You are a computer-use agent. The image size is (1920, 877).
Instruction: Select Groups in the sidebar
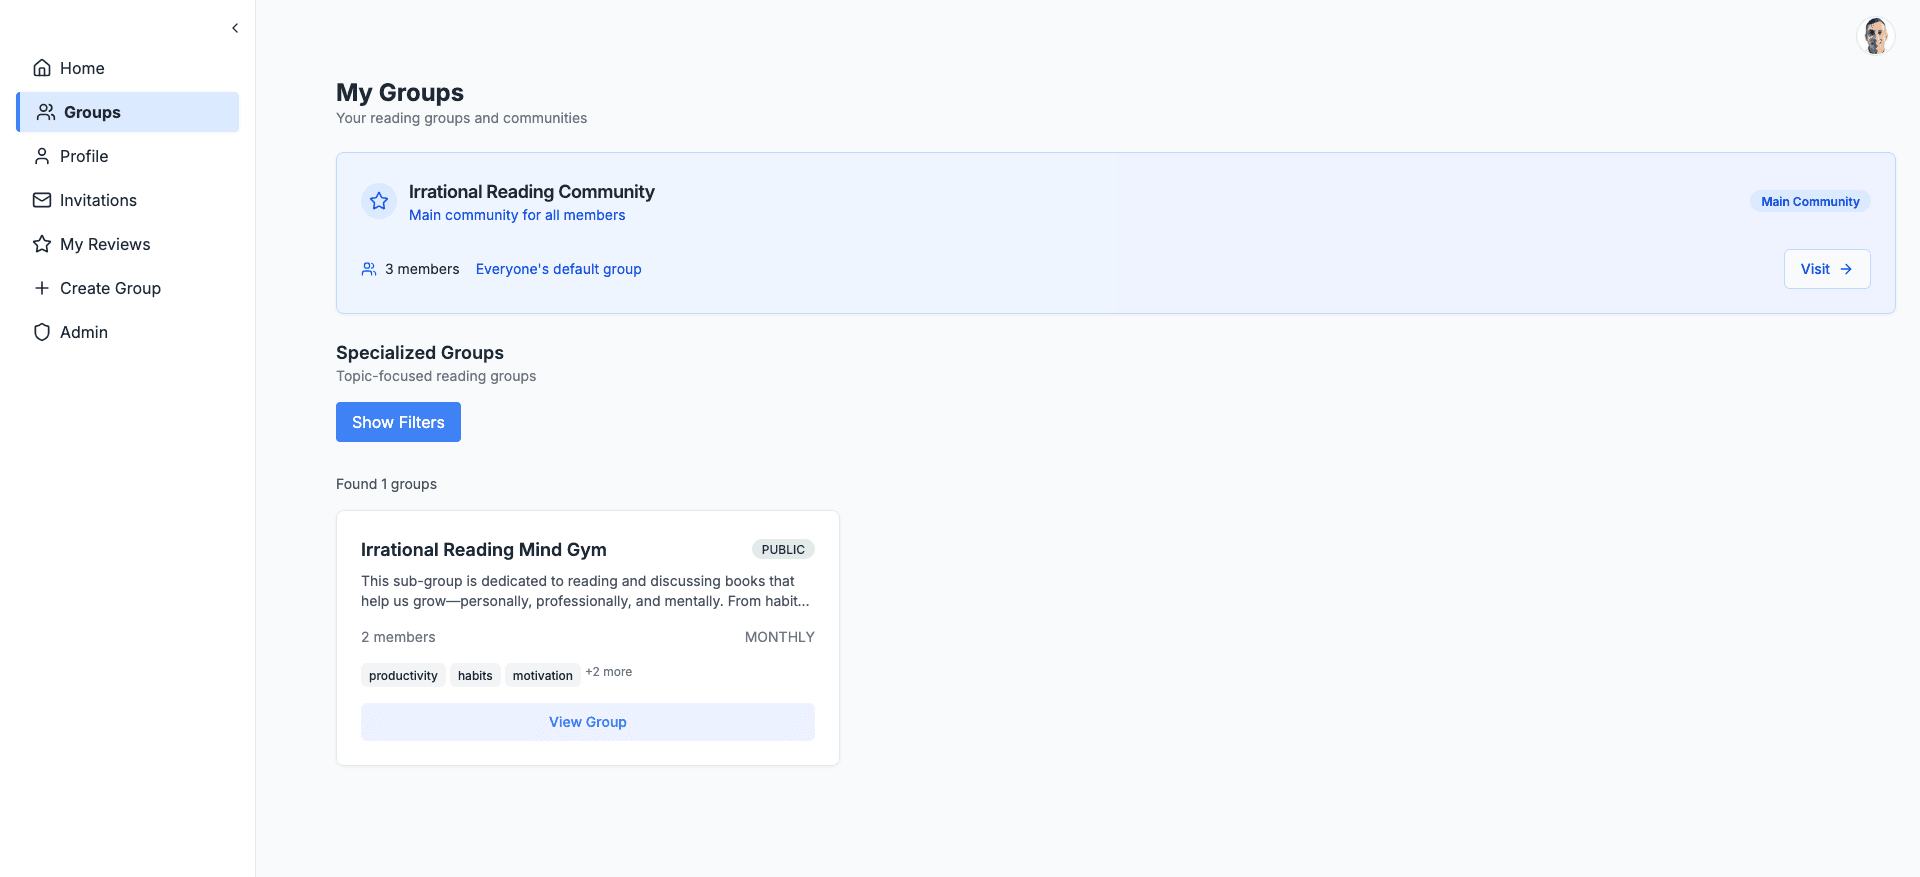click(128, 112)
